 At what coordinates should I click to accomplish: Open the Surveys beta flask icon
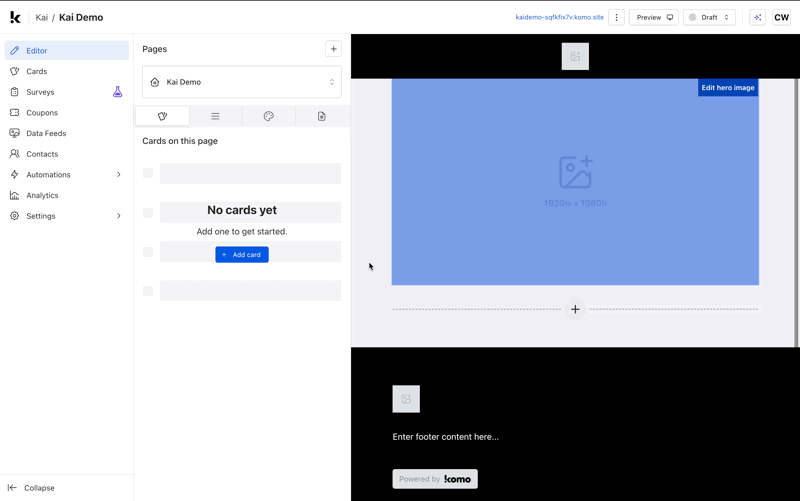117,92
